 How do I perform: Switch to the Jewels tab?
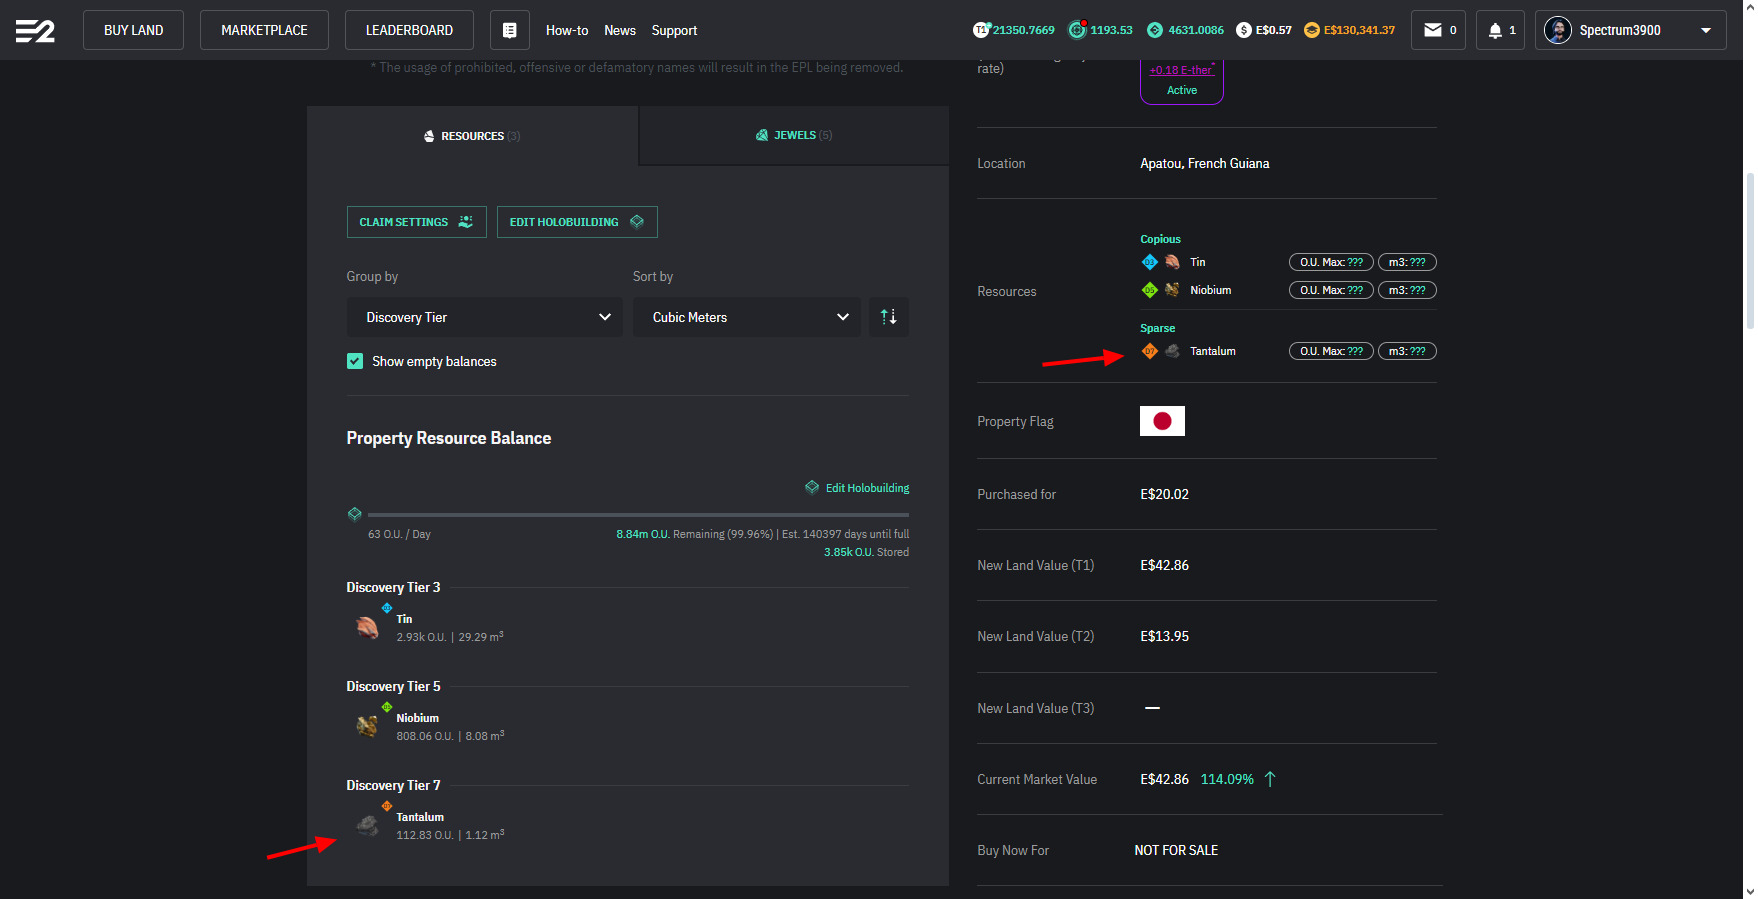[x=794, y=135]
